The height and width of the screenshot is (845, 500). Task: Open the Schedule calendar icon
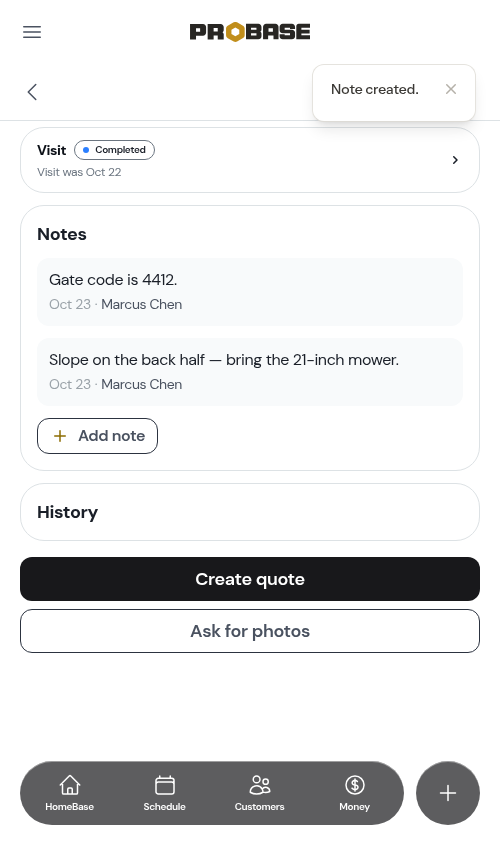point(164,785)
